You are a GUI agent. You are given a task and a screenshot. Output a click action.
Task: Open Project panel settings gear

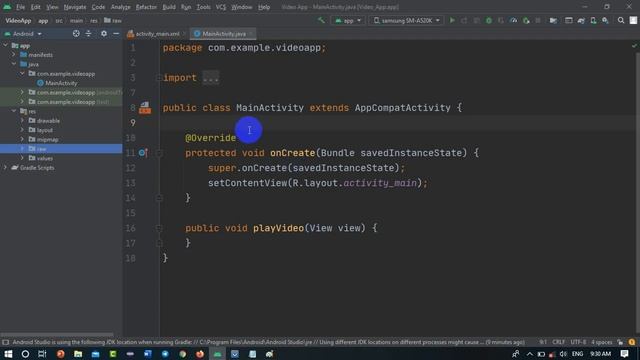point(104,33)
